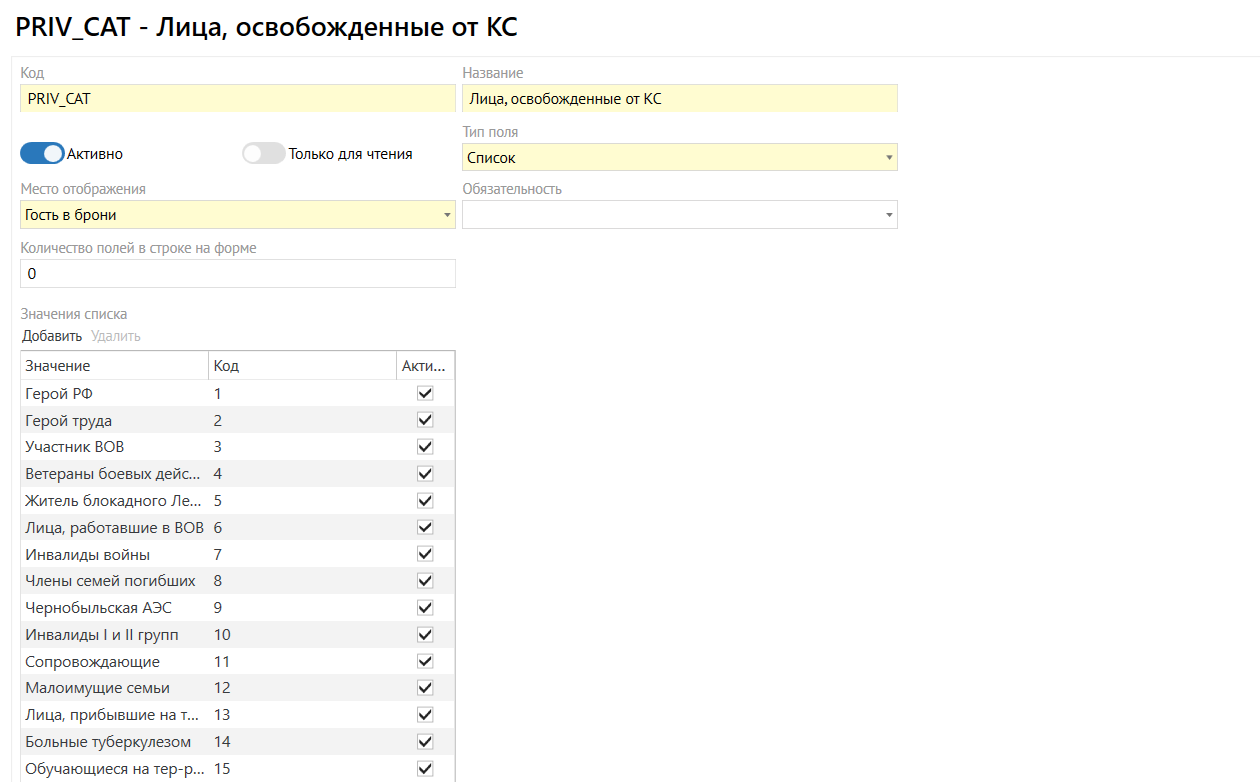This screenshot has width=1260, height=782.
Task: Uncheck active checkbox for Чернобыльская АЭС
Action: (425, 608)
